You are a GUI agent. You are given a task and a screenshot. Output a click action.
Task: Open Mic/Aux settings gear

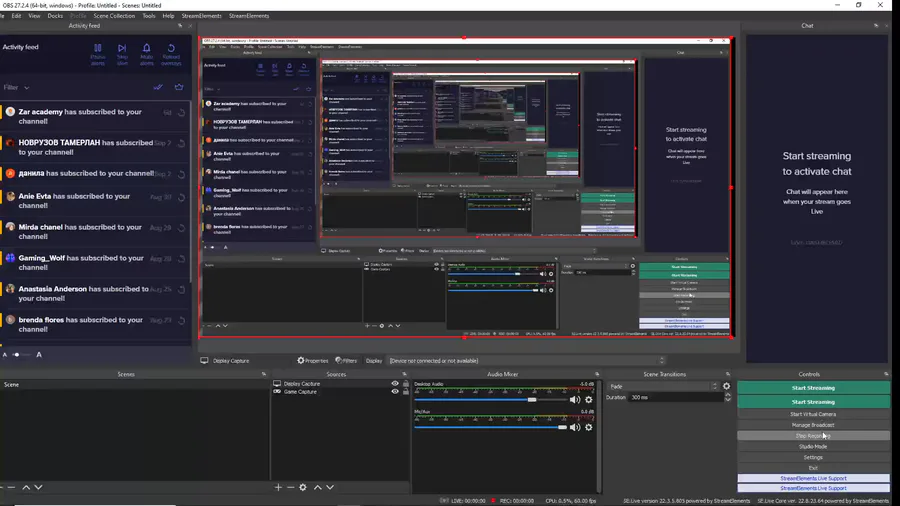pyautogui.click(x=588, y=427)
